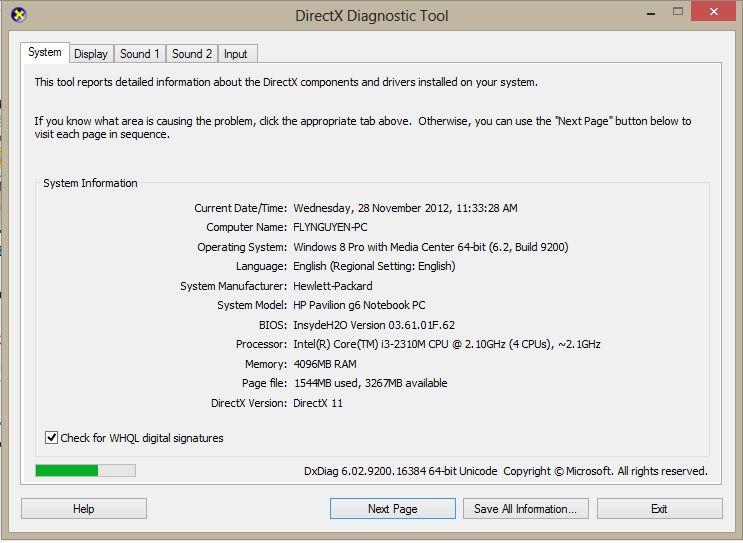Image resolution: width=743 pixels, height=543 pixels.
Task: Open the Sound 2 tab
Action: [x=192, y=54]
